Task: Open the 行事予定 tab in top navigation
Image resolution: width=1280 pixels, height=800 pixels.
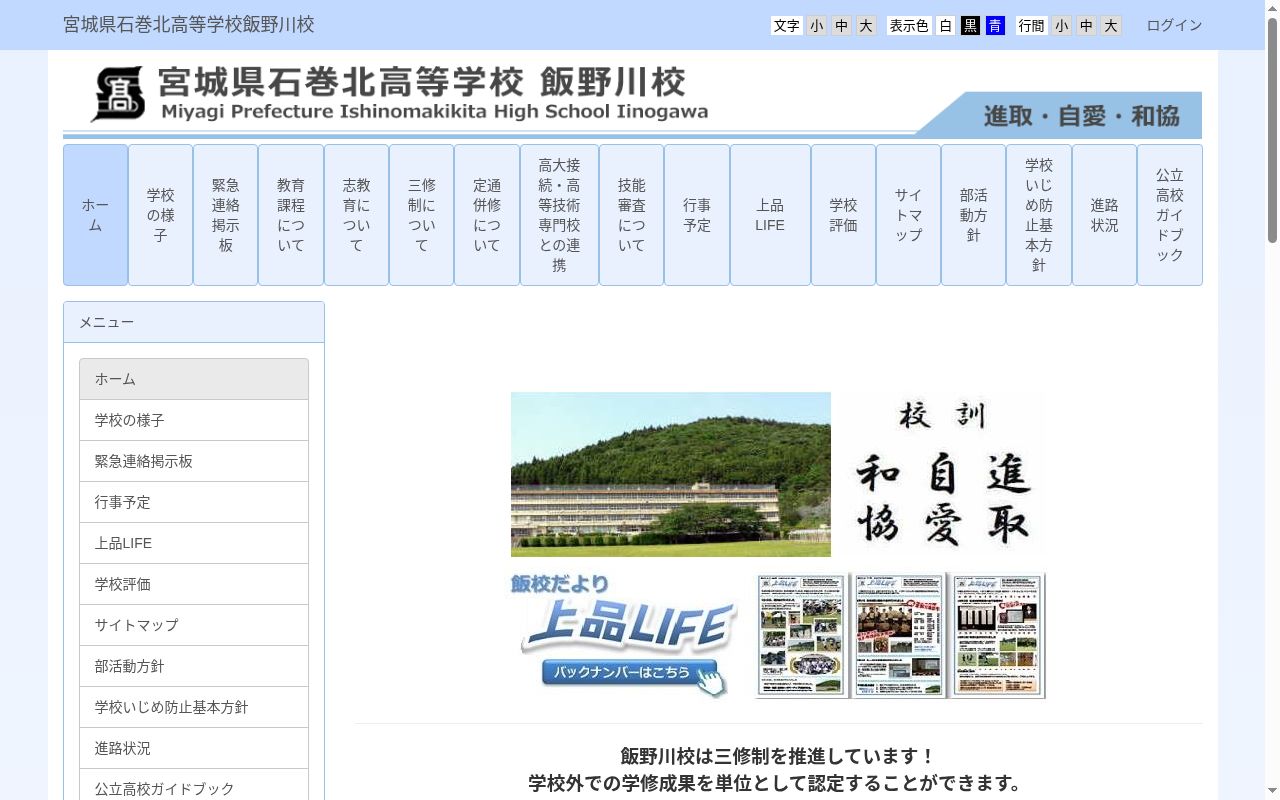Action: 697,215
